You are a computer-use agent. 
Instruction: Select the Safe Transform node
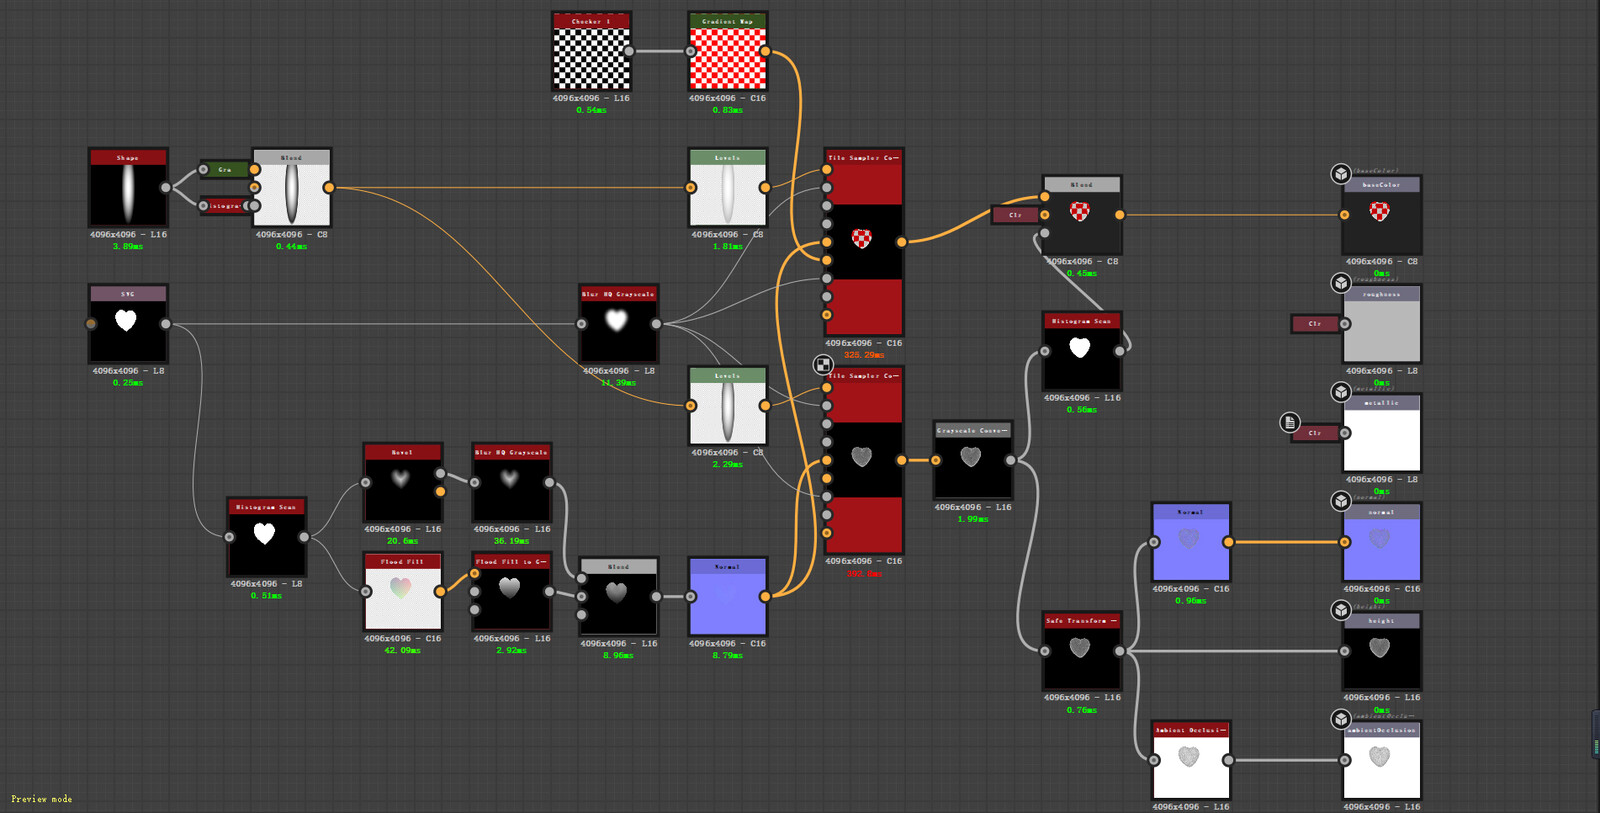pyautogui.click(x=1082, y=651)
